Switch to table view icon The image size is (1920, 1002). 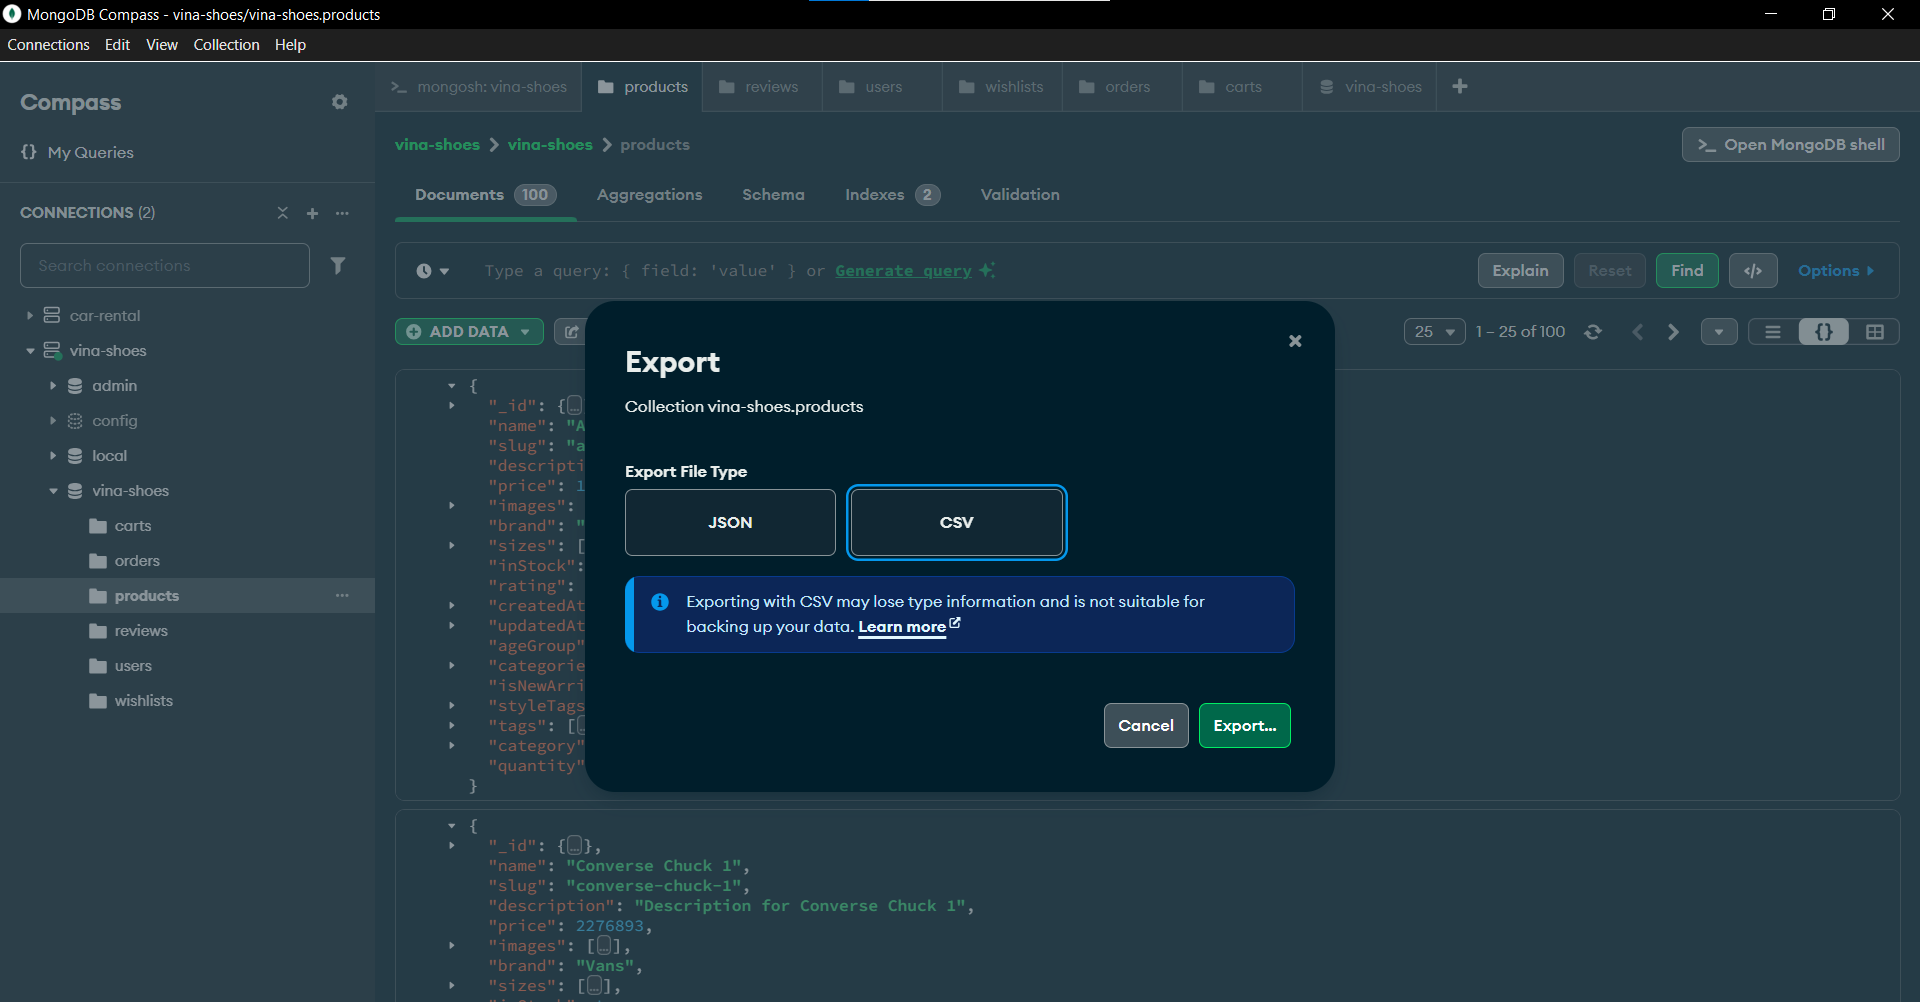pos(1874,332)
